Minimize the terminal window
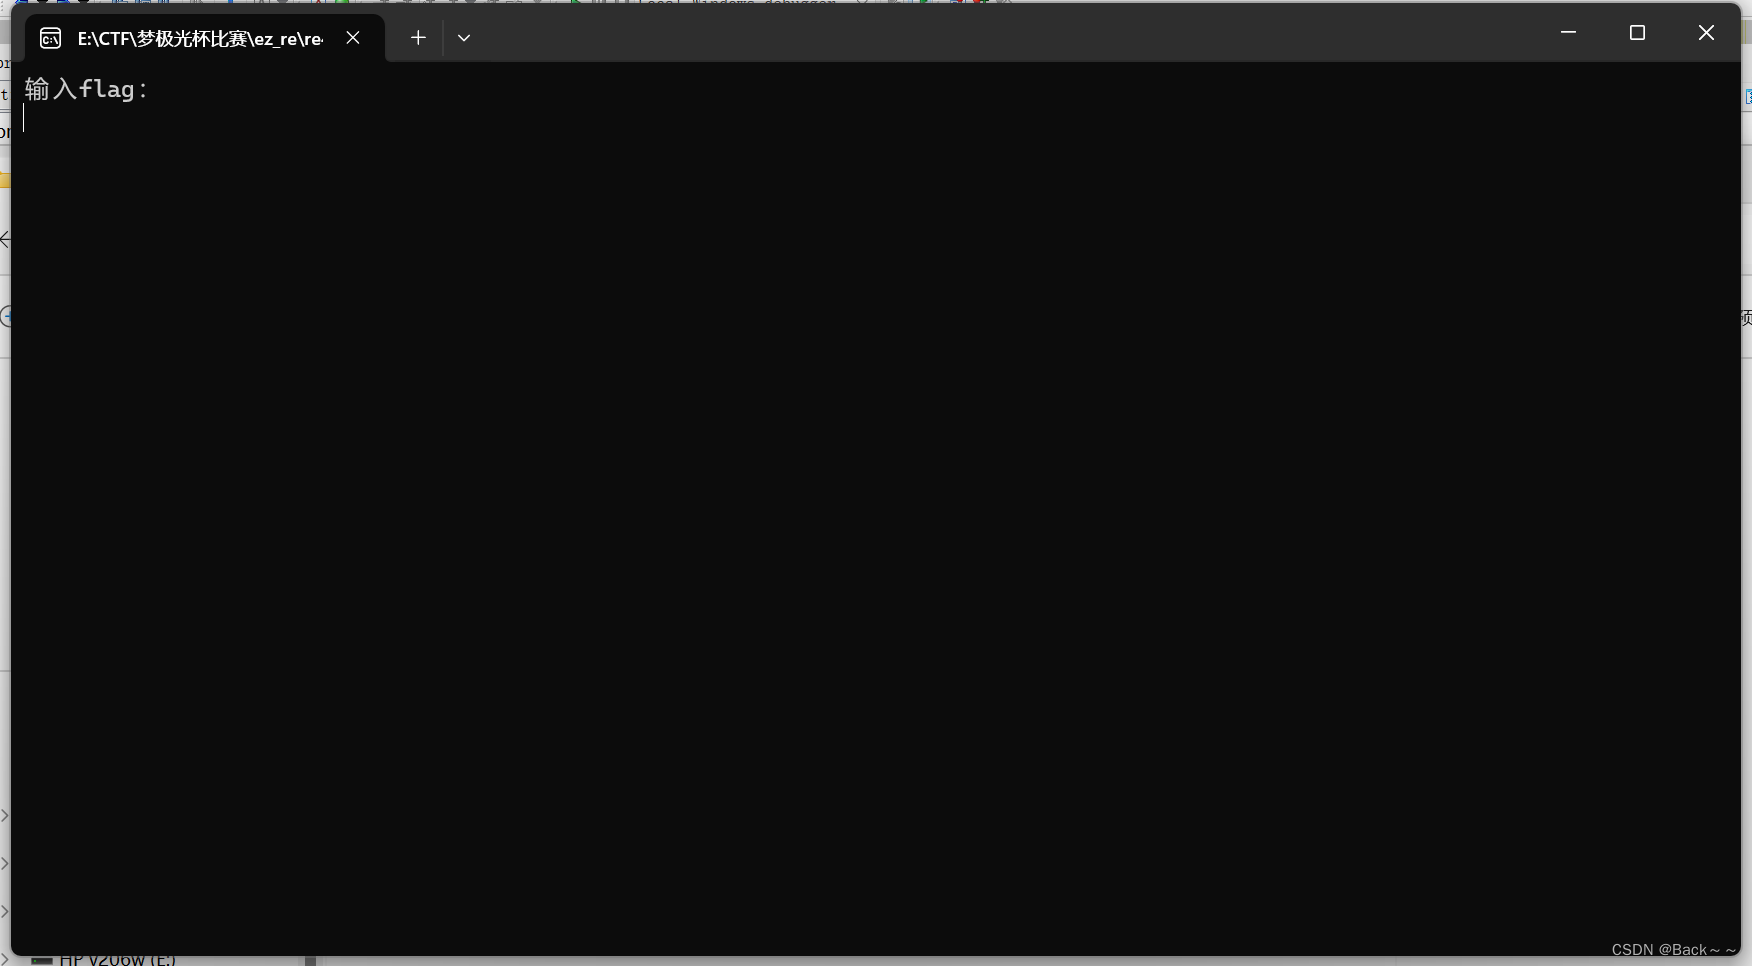The height and width of the screenshot is (966, 1752). point(1568,33)
